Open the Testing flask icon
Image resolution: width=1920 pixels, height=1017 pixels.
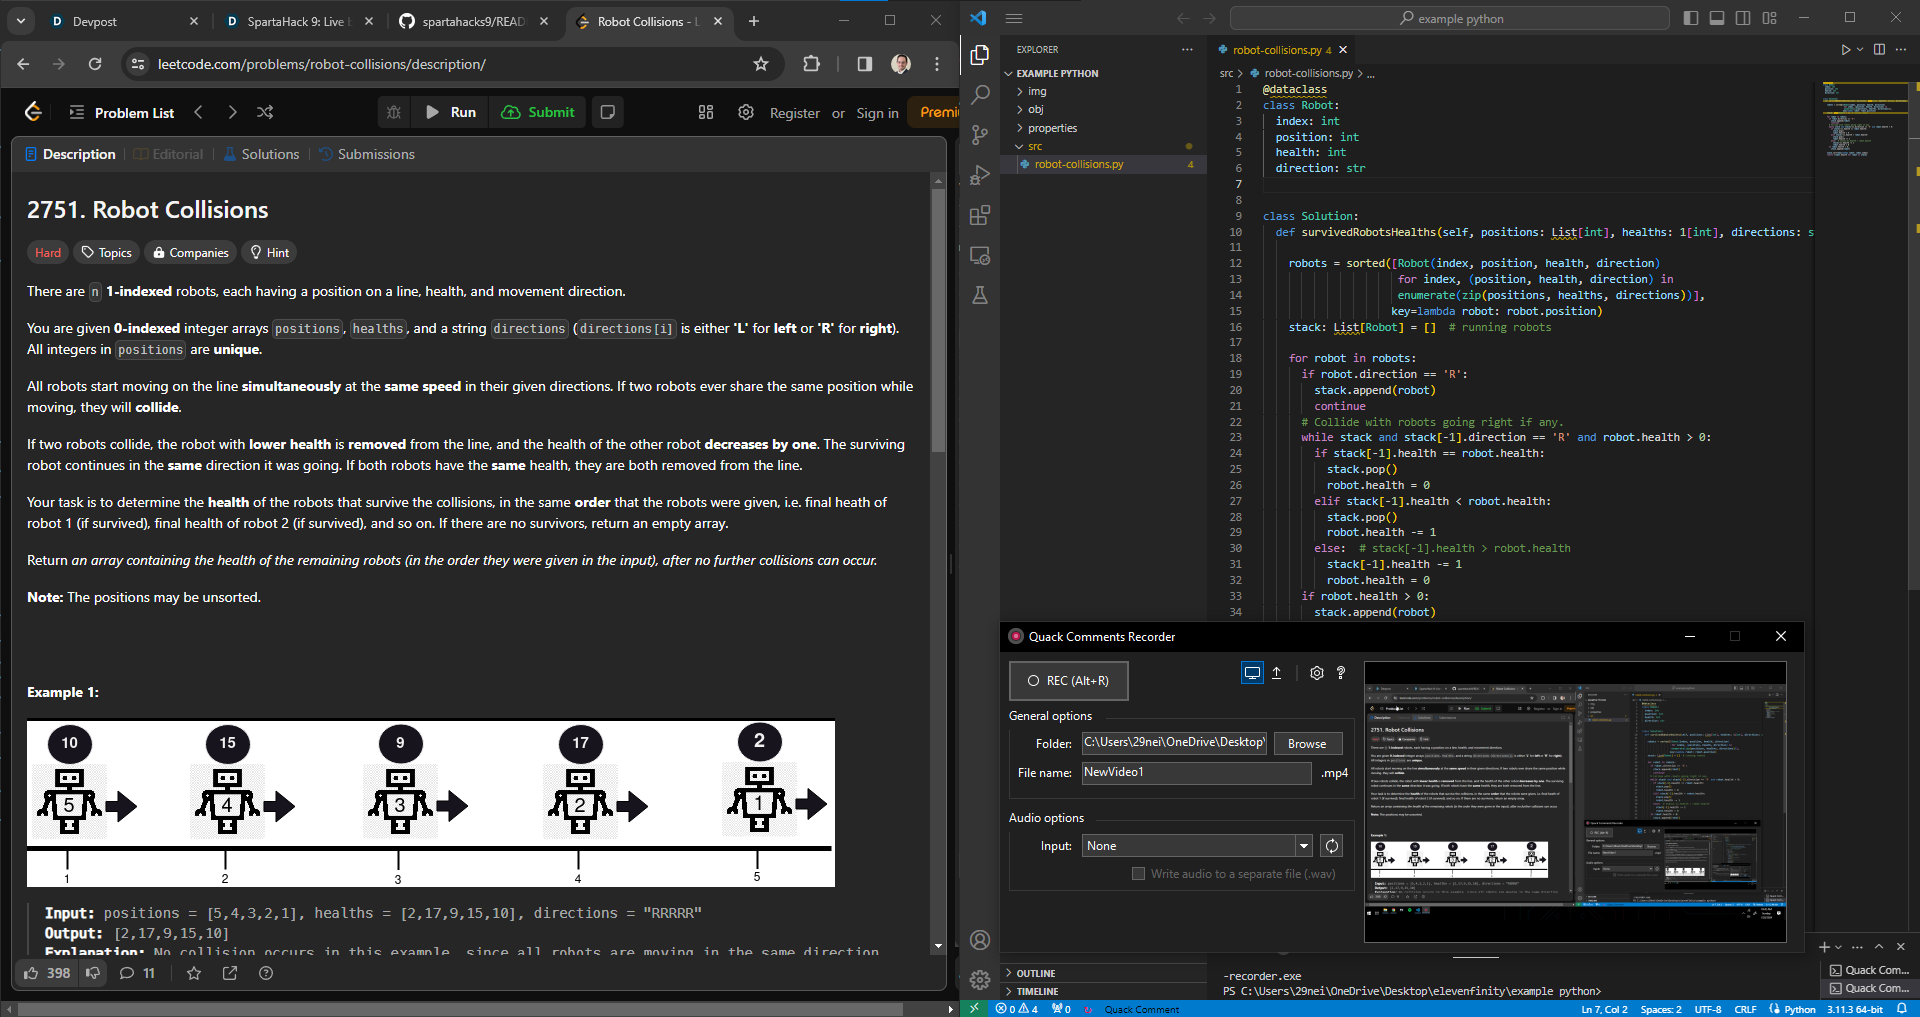(x=980, y=295)
